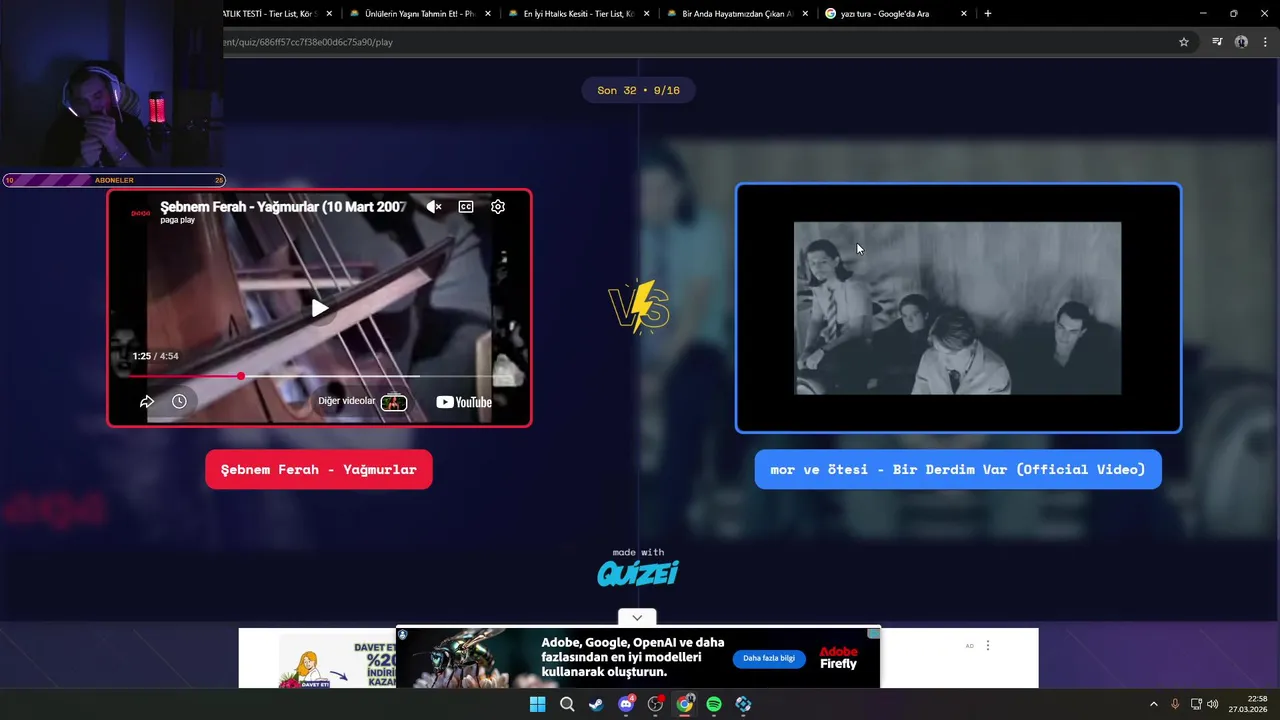Play the Şebnem Ferah video
The height and width of the screenshot is (720, 1280).
click(x=320, y=308)
